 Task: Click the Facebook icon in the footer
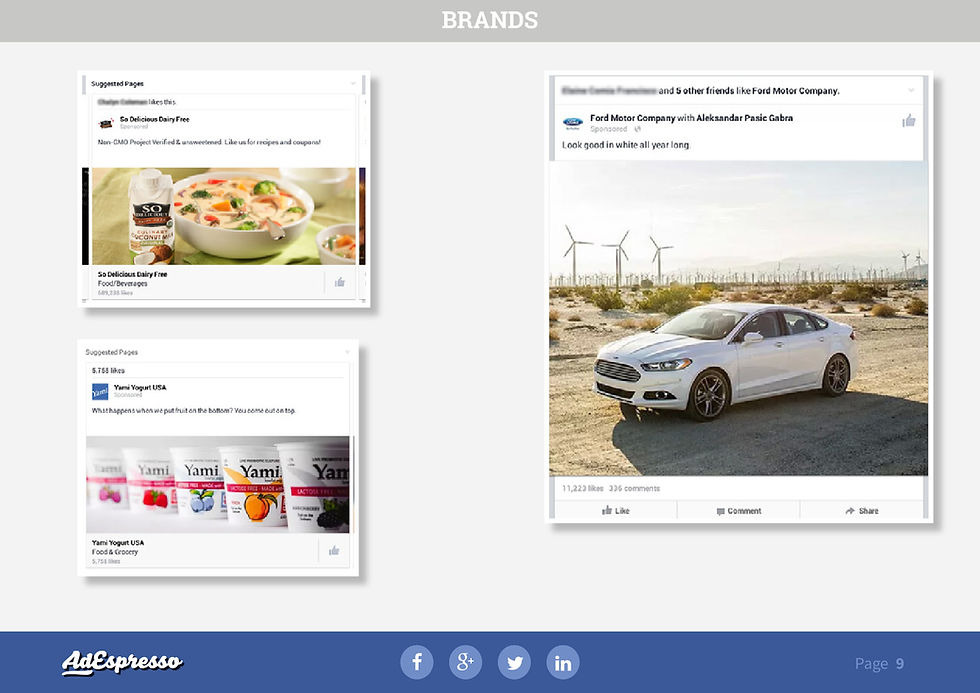click(x=417, y=662)
